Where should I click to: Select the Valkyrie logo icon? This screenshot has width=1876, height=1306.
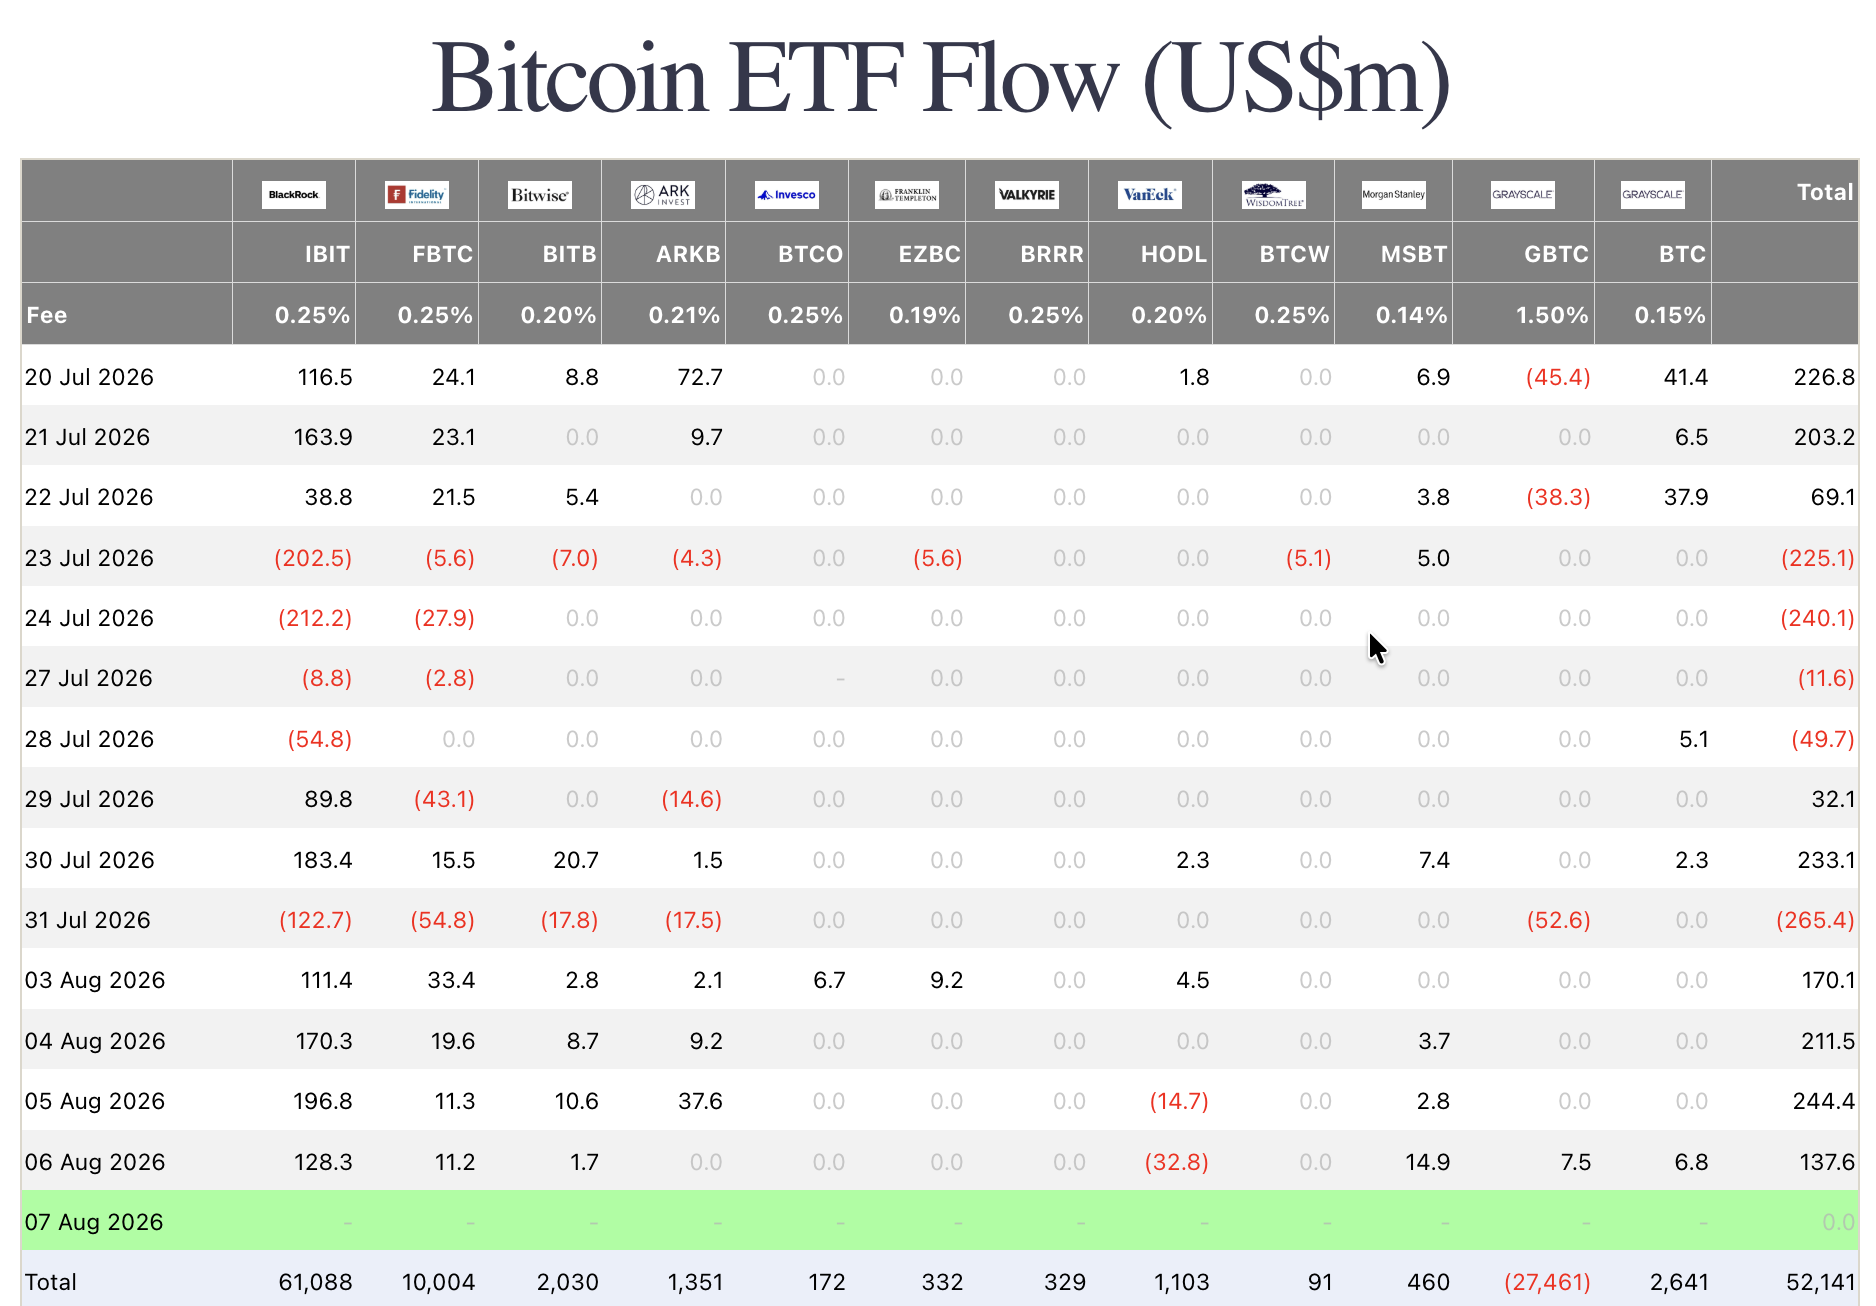(1027, 195)
